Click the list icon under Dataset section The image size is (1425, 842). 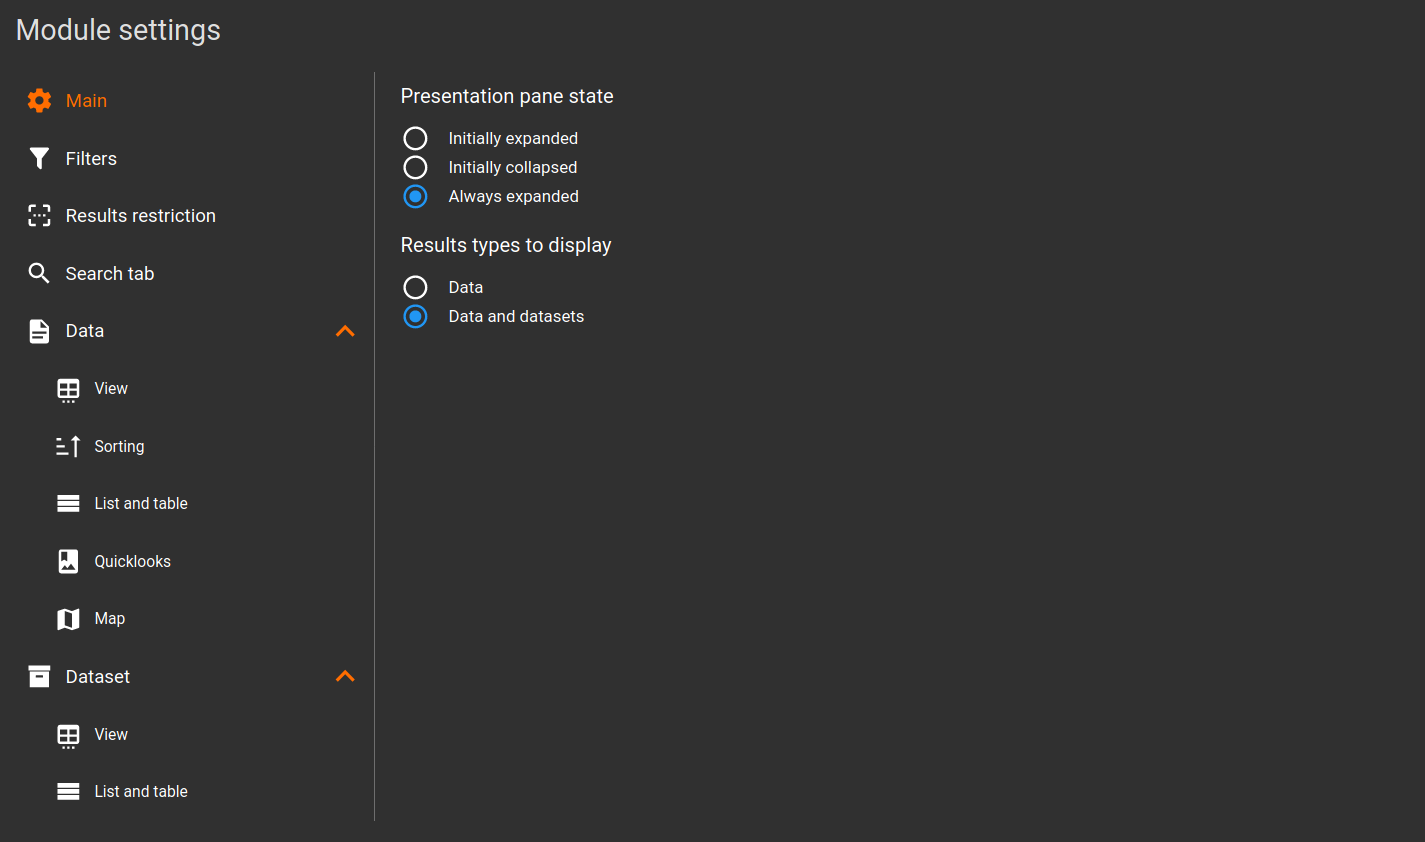click(68, 792)
